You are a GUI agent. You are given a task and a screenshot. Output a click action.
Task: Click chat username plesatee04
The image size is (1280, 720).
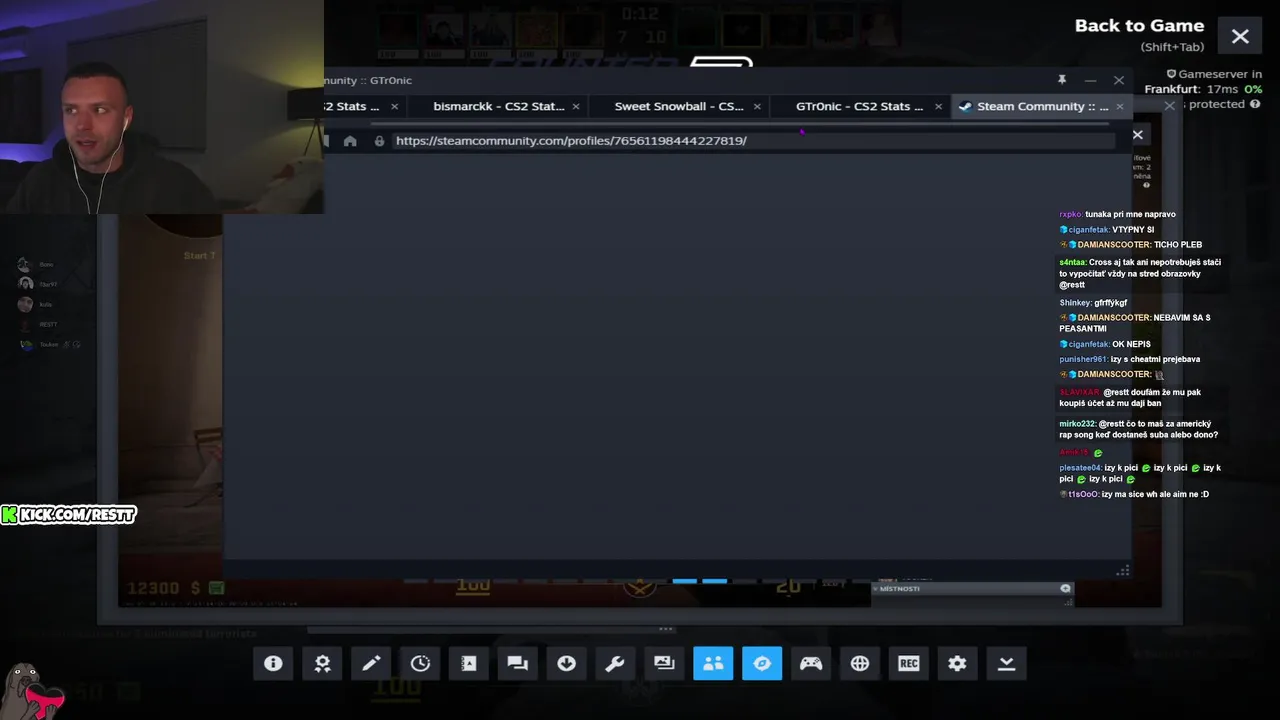(x=1080, y=468)
